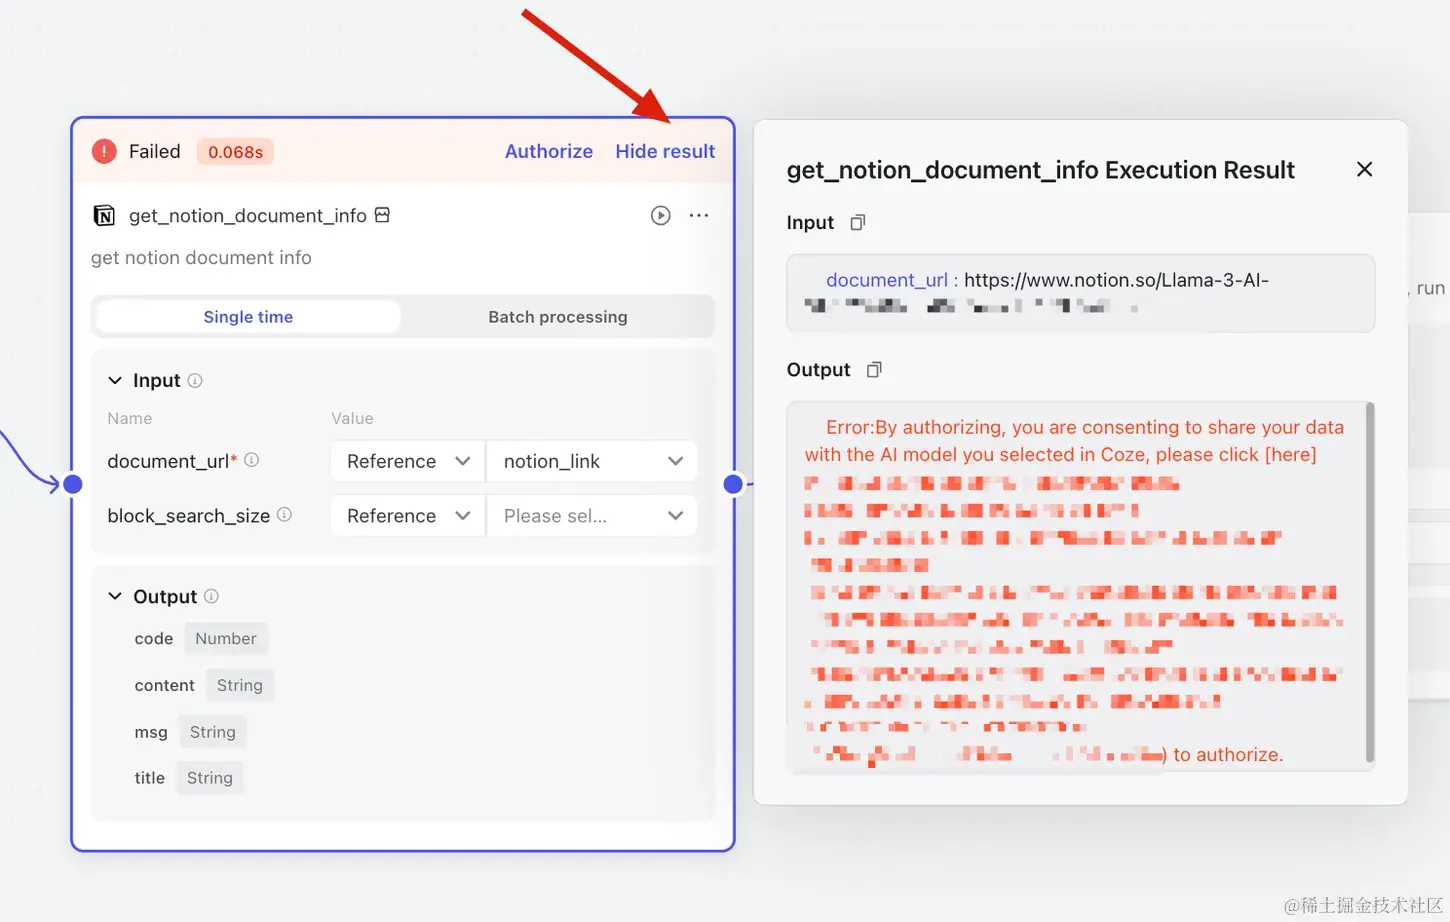Click the node's left input connector dot
The height and width of the screenshot is (922, 1450).
pos(72,484)
